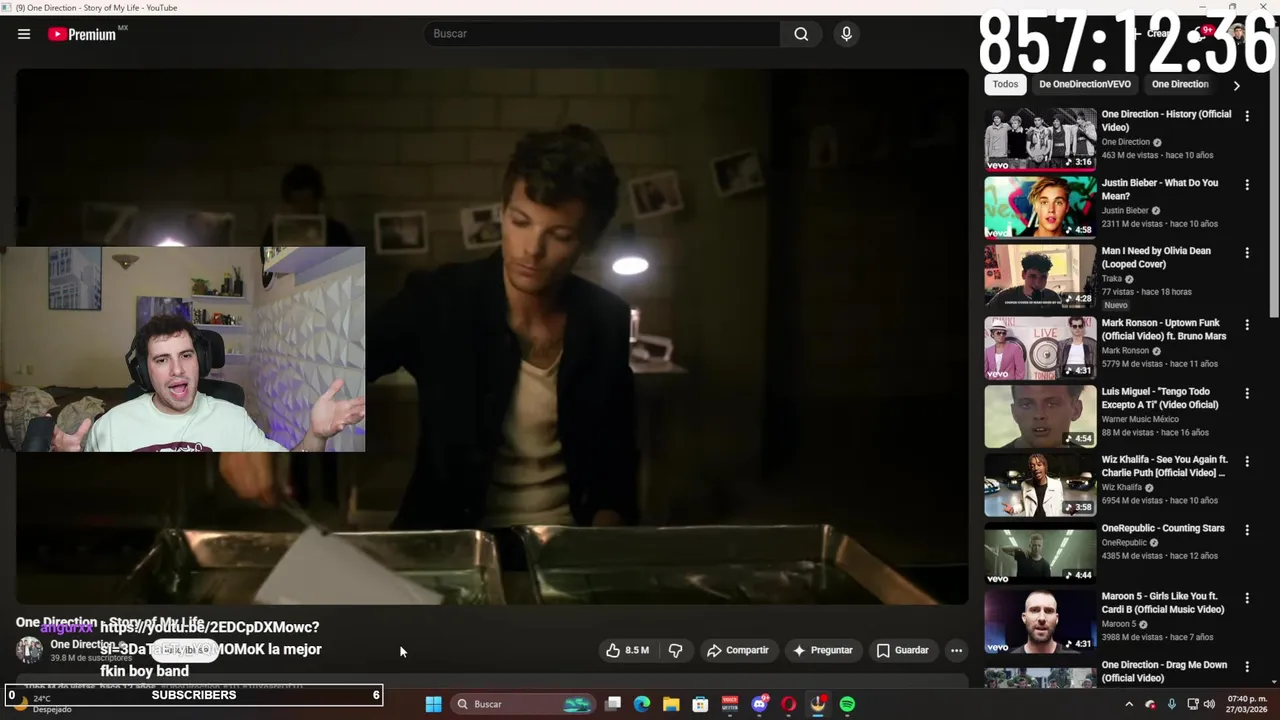Focus the Windows taskbar Buscar search box

(x=522, y=704)
